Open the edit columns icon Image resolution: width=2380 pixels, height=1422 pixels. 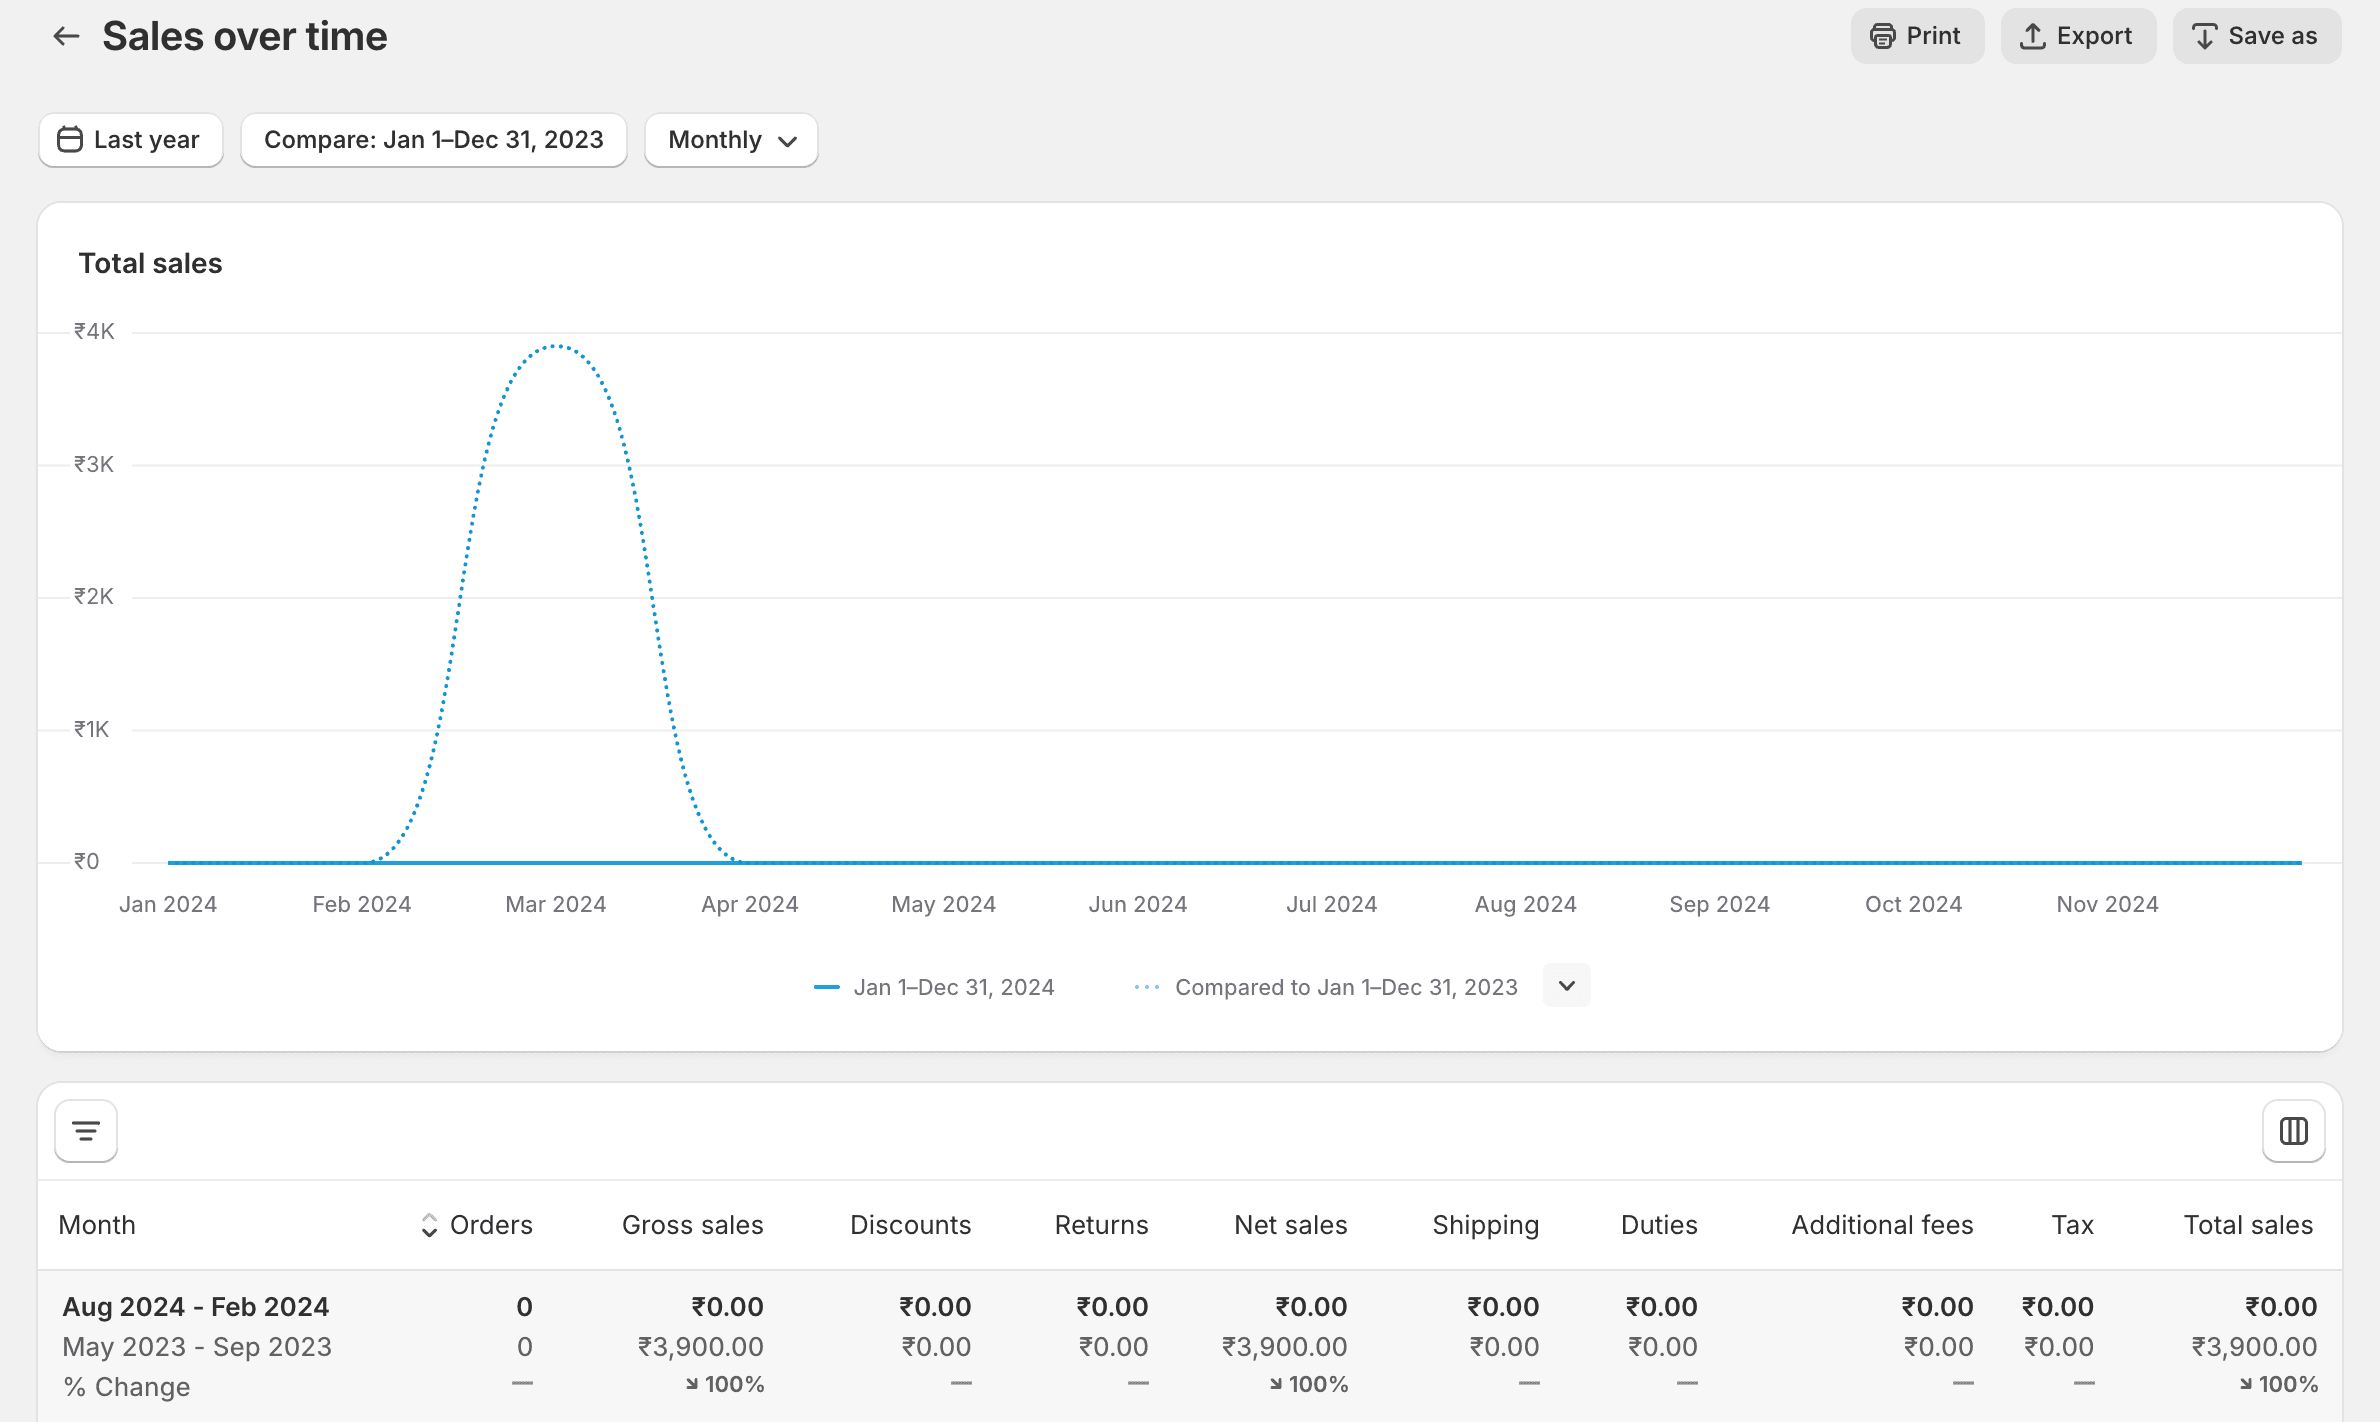2293,1131
